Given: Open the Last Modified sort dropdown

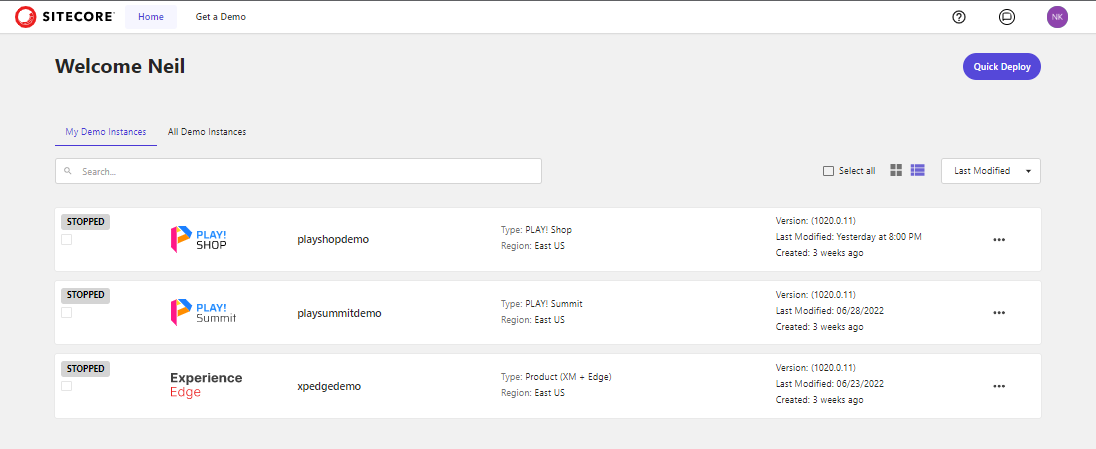Looking at the screenshot, I should tap(990, 171).
